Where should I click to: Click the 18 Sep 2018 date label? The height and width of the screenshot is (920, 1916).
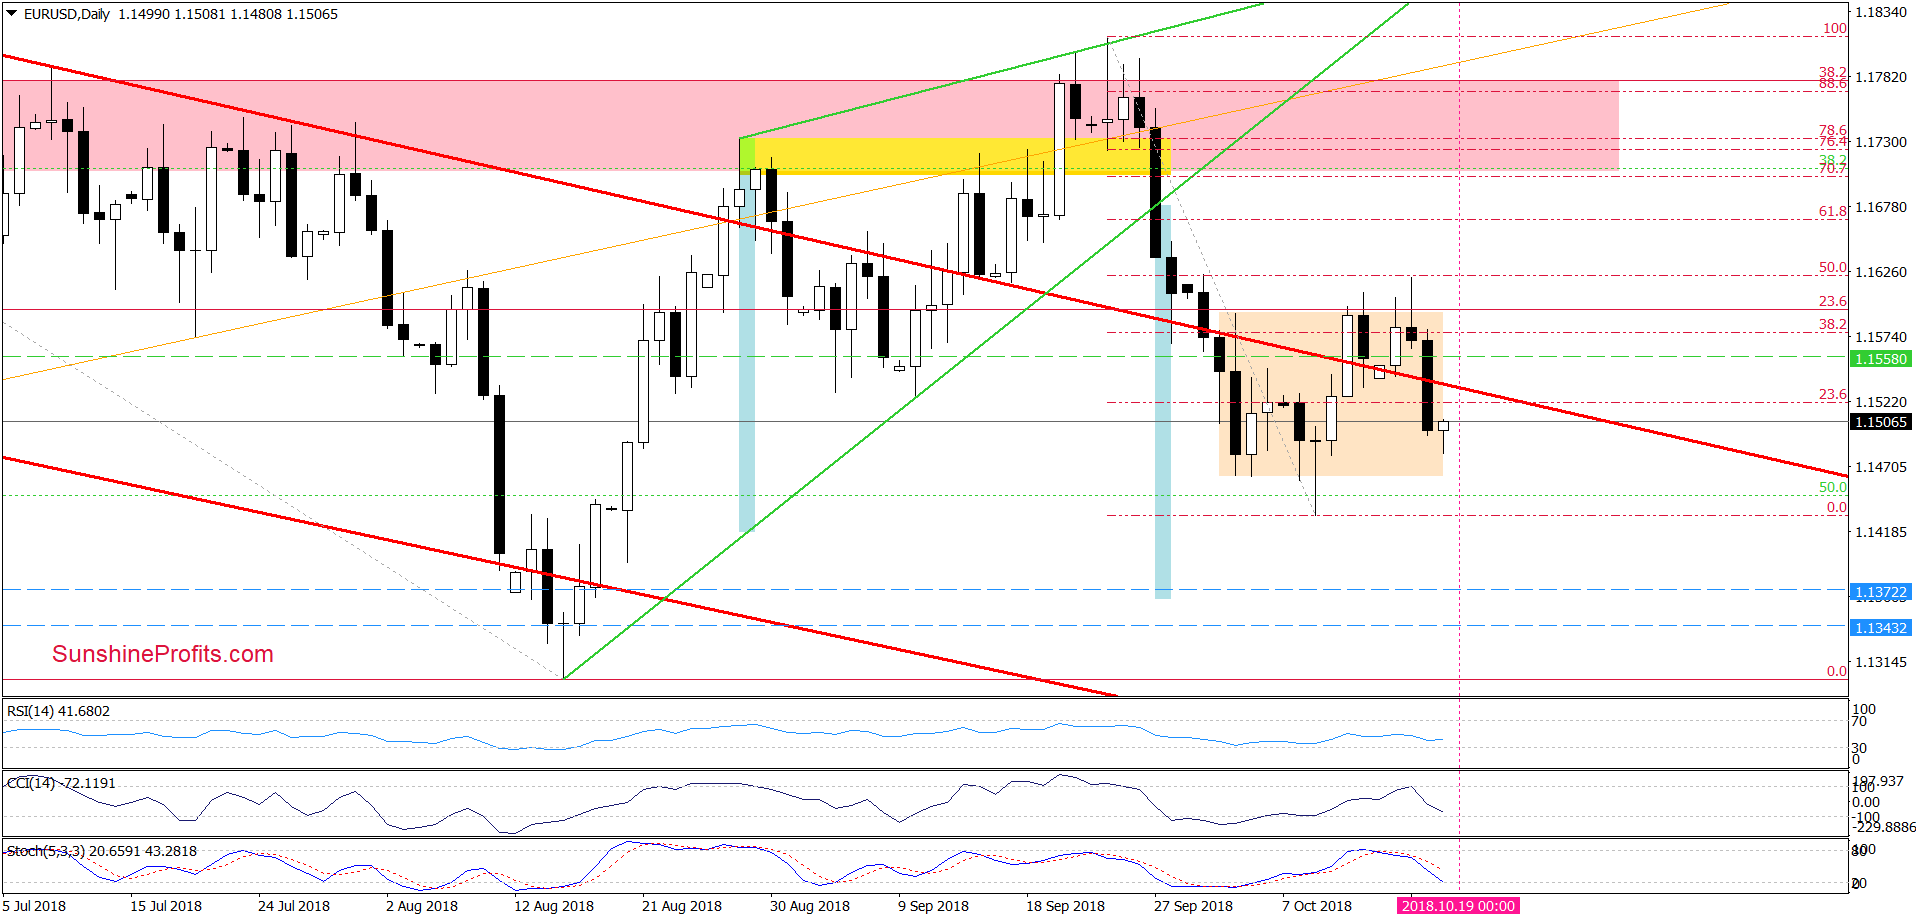(1066, 906)
